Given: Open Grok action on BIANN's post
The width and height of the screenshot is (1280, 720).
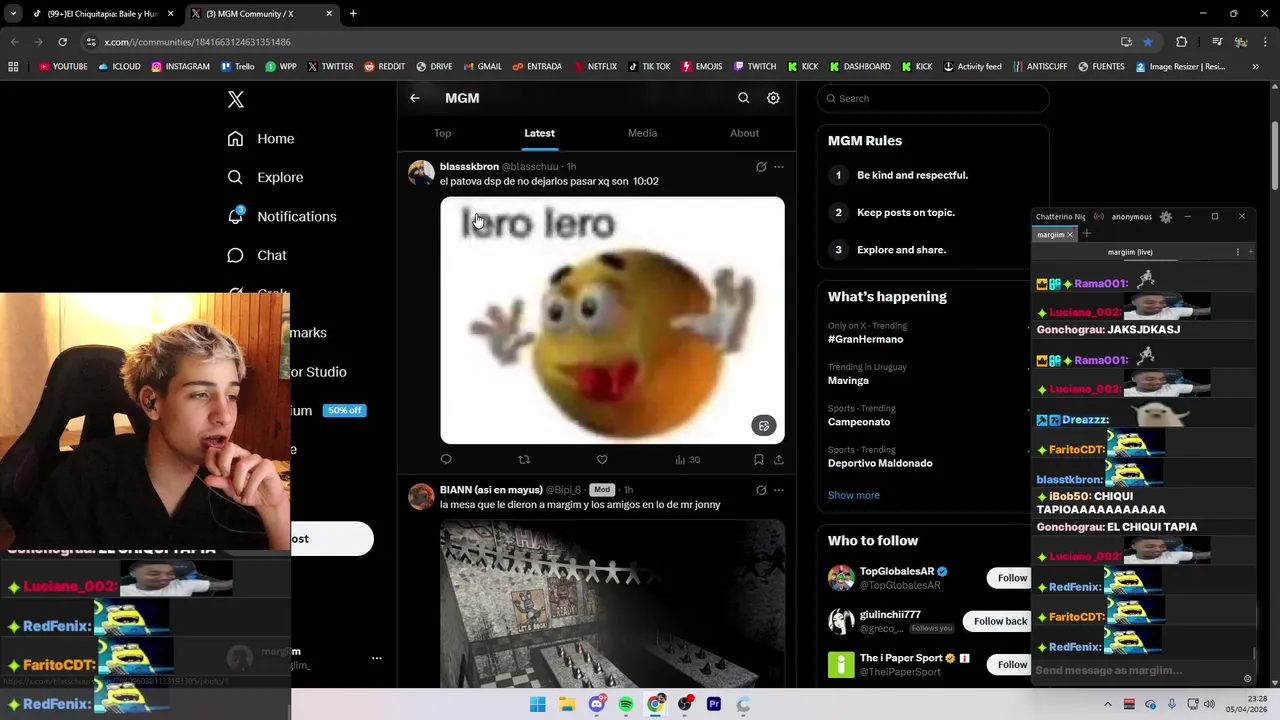Looking at the screenshot, I should (x=761, y=490).
